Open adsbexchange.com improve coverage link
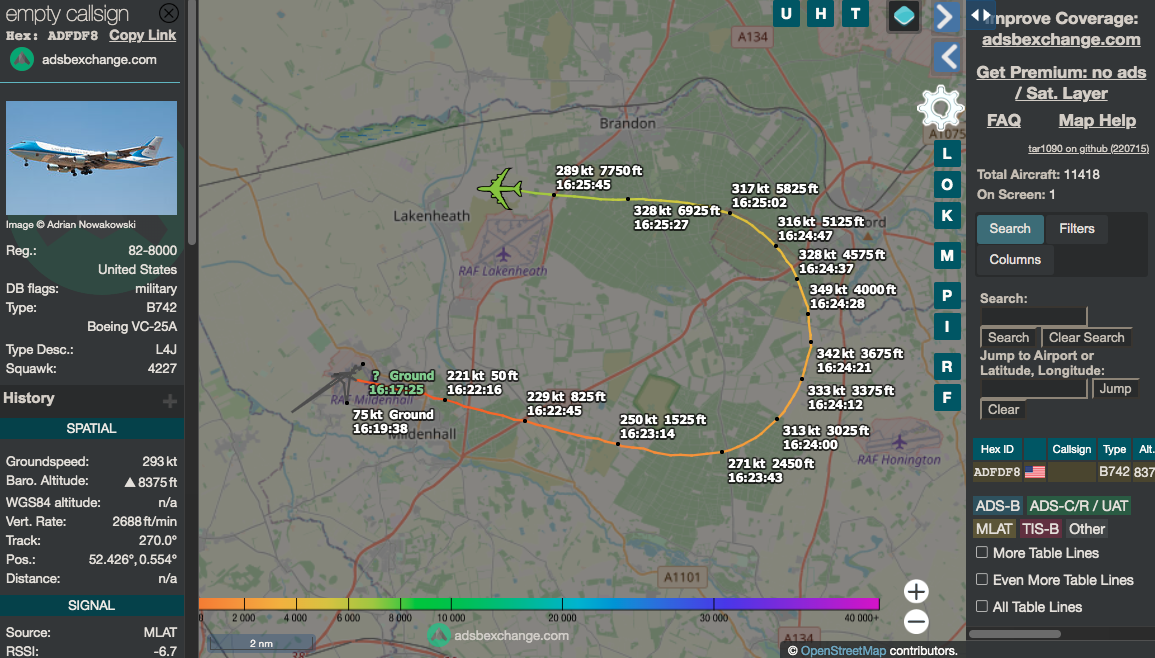This screenshot has width=1155, height=658. (1061, 40)
